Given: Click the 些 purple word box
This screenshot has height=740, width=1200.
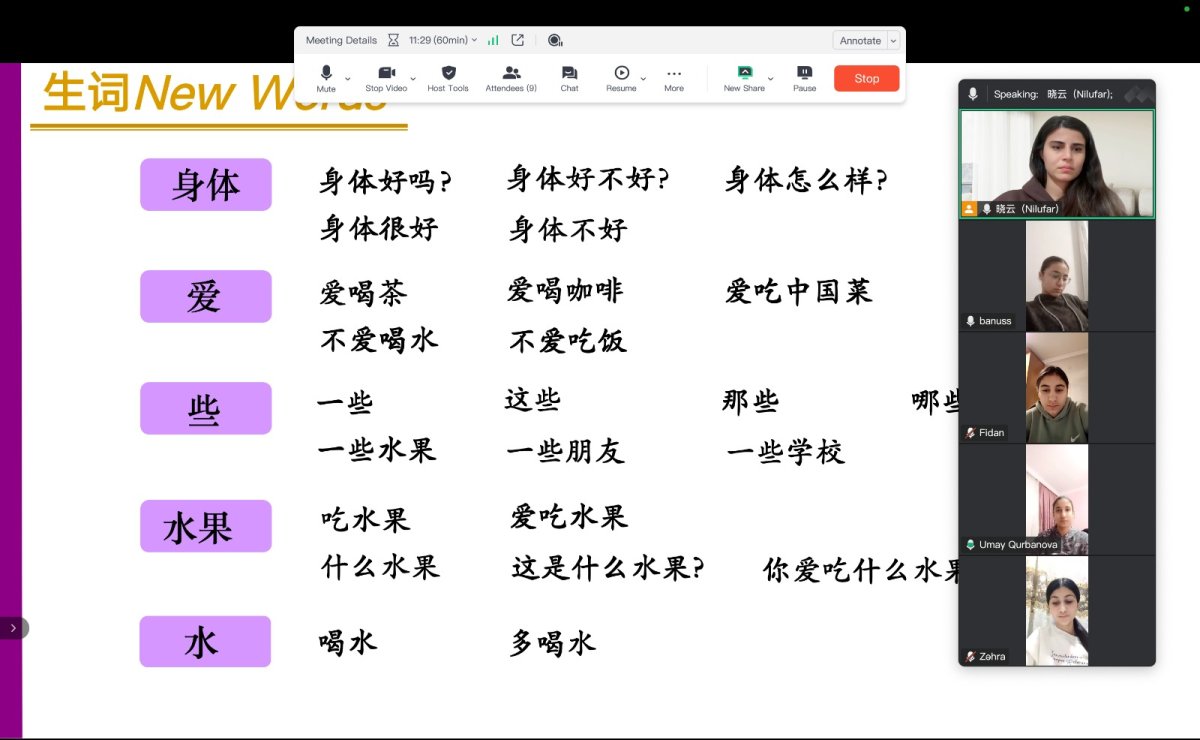Looking at the screenshot, I should [206, 409].
